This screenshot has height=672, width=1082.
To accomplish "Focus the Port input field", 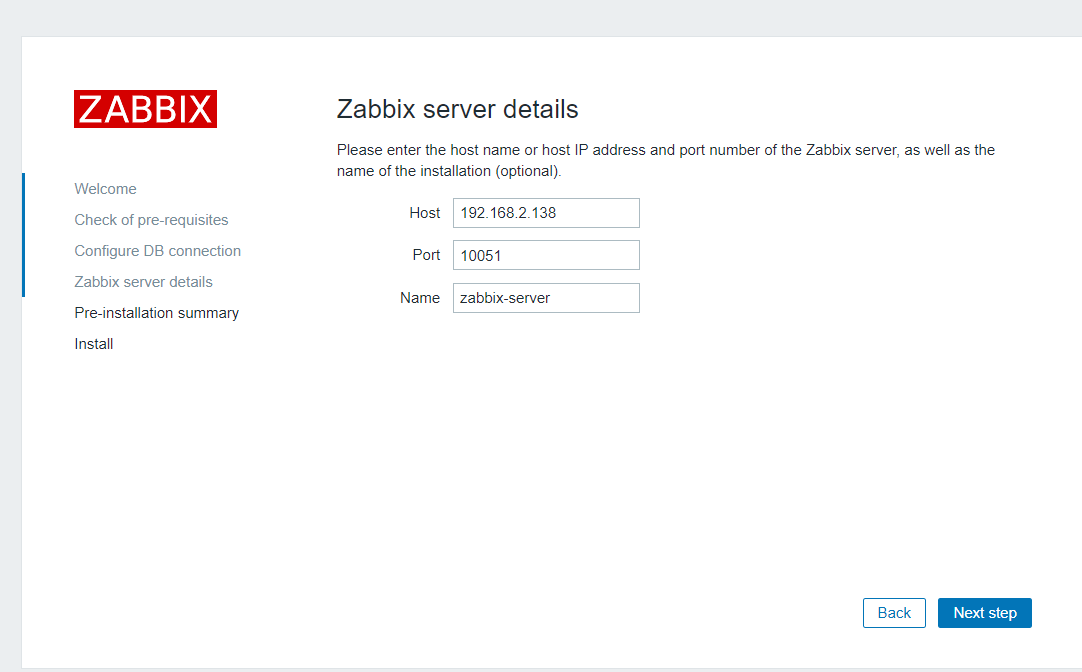I will [x=547, y=255].
